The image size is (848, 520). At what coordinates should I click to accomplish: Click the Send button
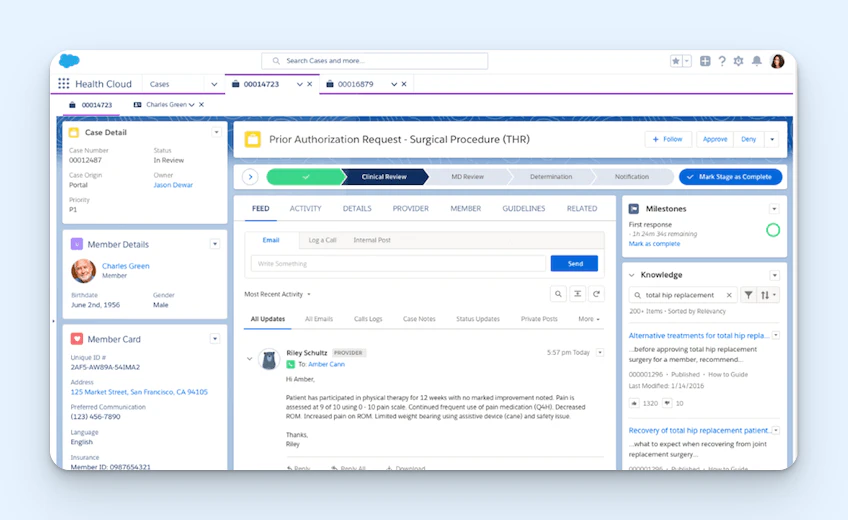tap(574, 264)
